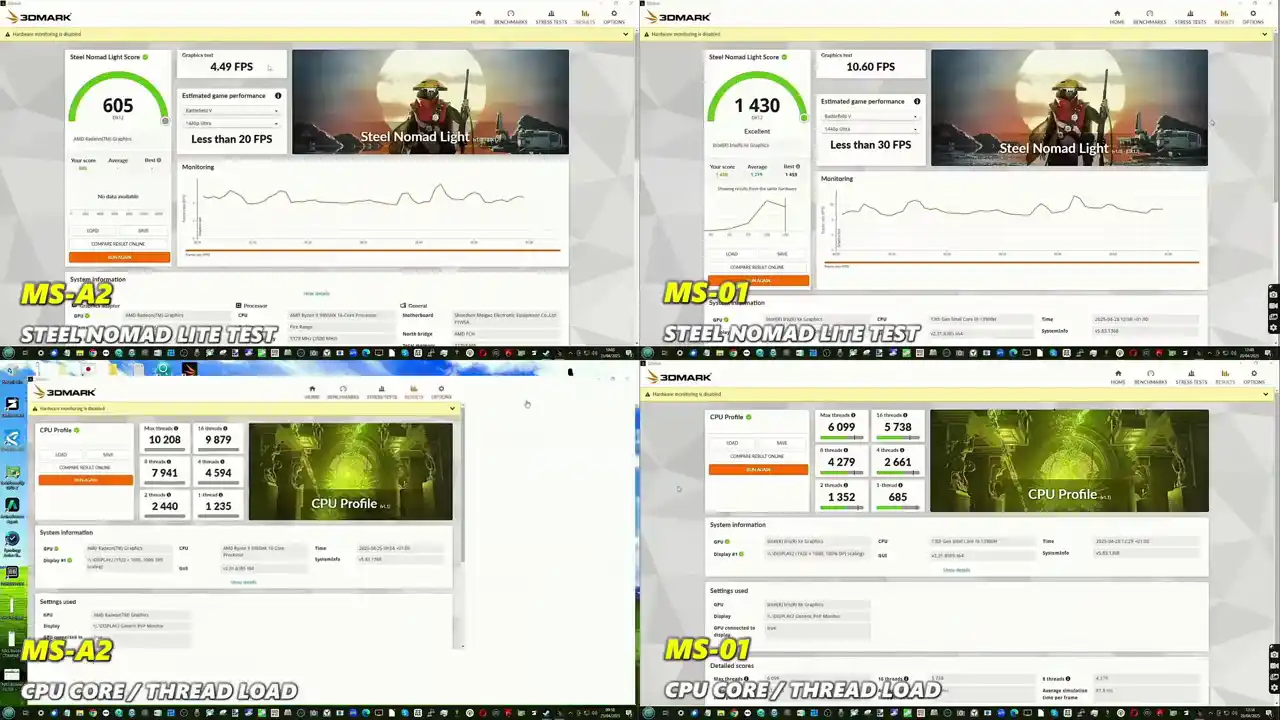Click Windows Start button below the 1 430 score window

tap(647, 352)
